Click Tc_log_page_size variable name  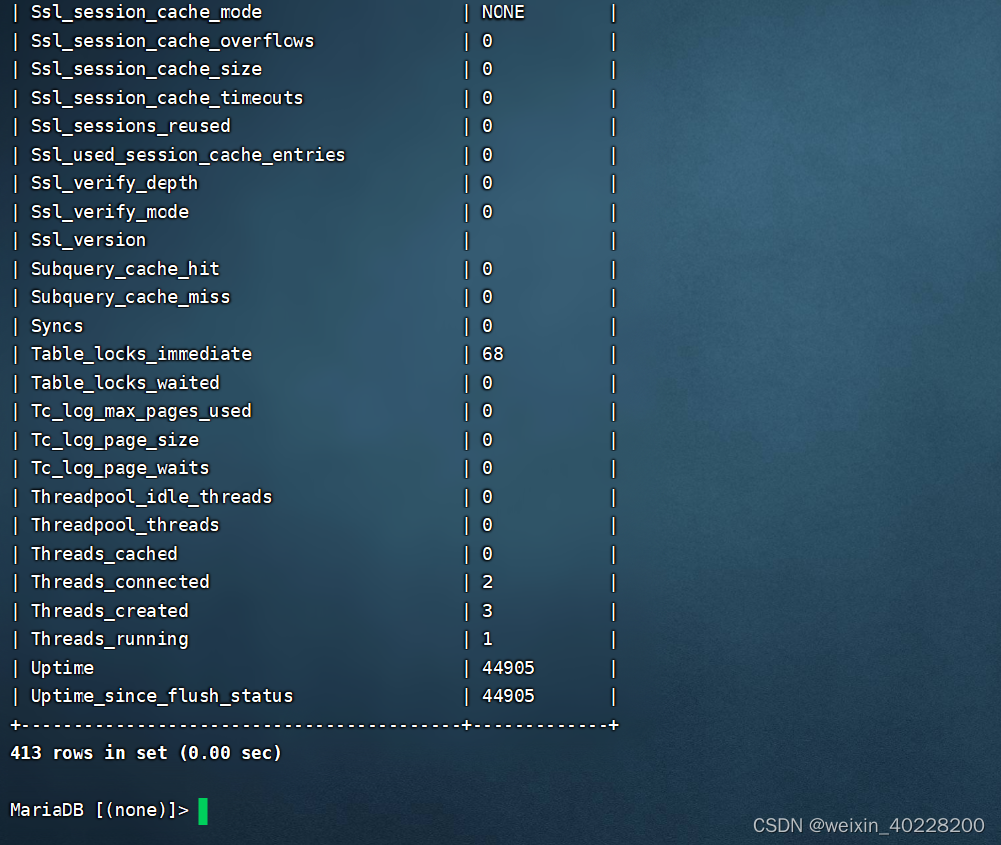[115, 440]
